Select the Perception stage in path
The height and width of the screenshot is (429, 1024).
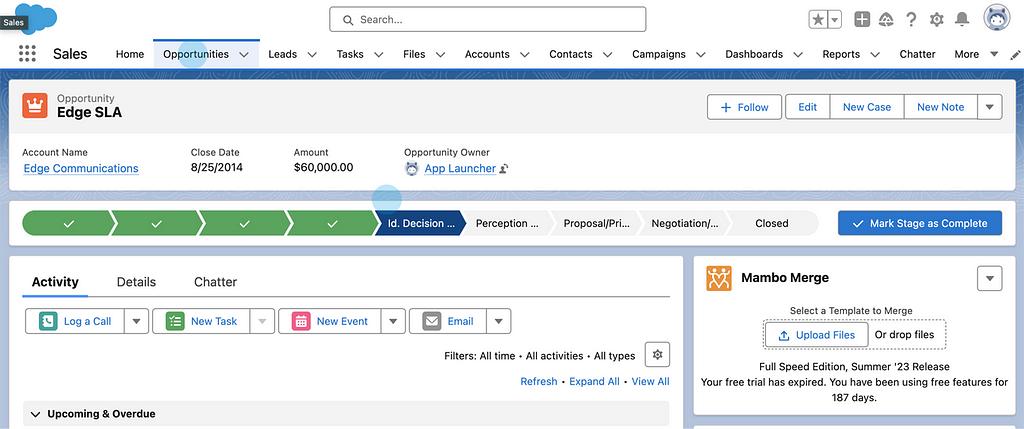pyautogui.click(x=507, y=223)
